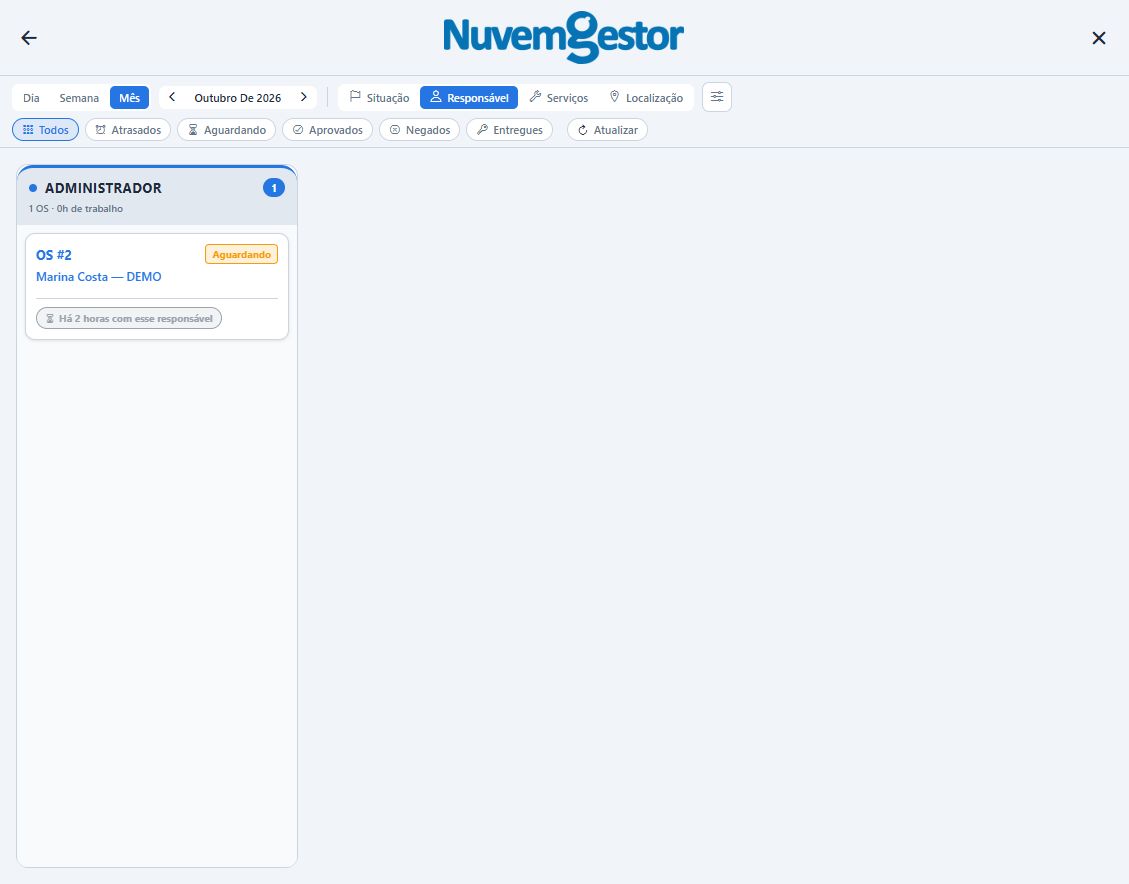Close the panel with the X icon
The image size is (1129, 884).
coord(1099,37)
